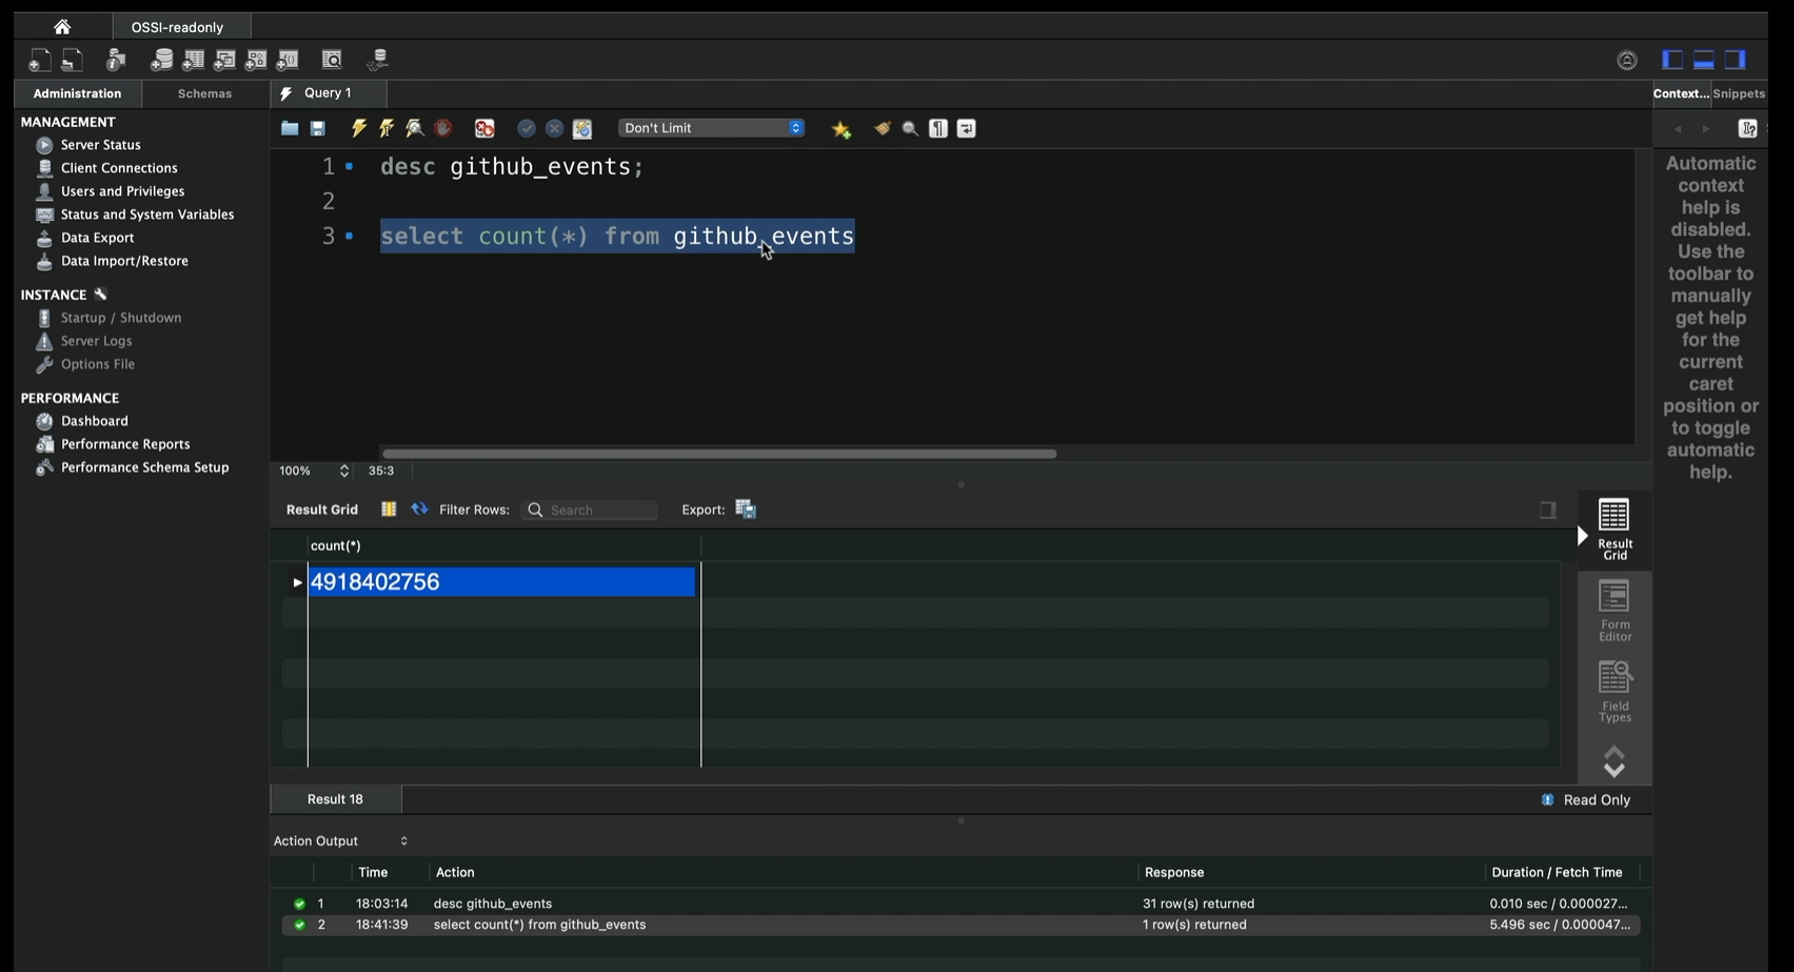Rollback the current transaction
The width and height of the screenshot is (1794, 972).
click(554, 128)
